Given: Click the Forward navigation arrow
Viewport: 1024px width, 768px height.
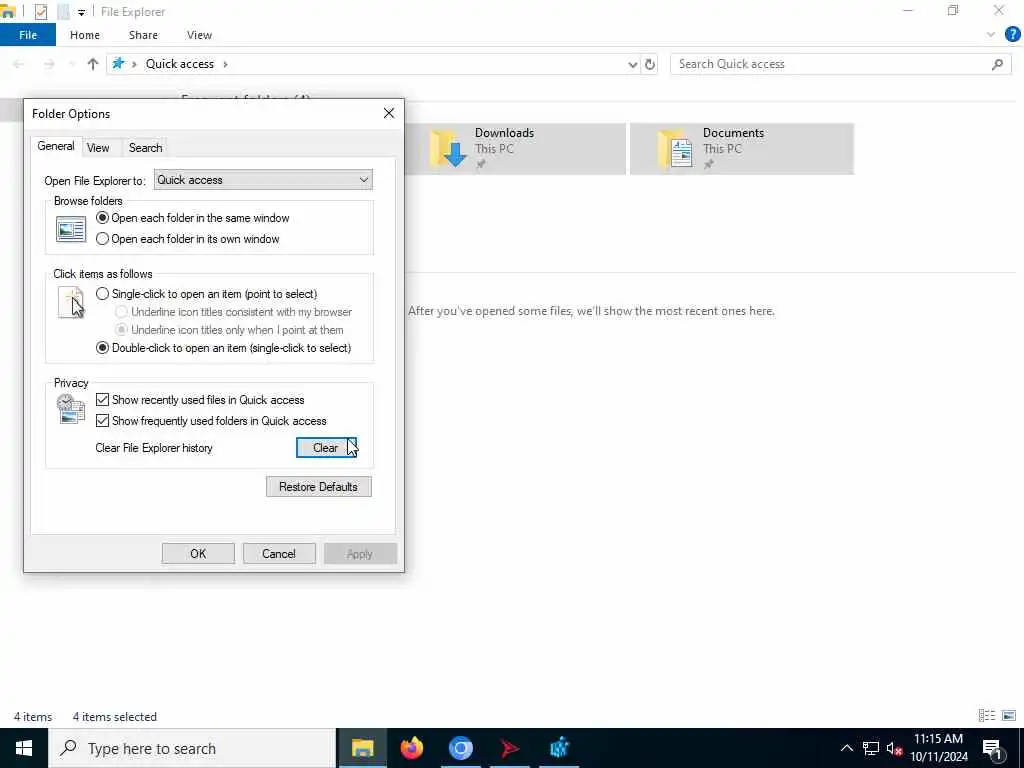Looking at the screenshot, I should [x=49, y=64].
